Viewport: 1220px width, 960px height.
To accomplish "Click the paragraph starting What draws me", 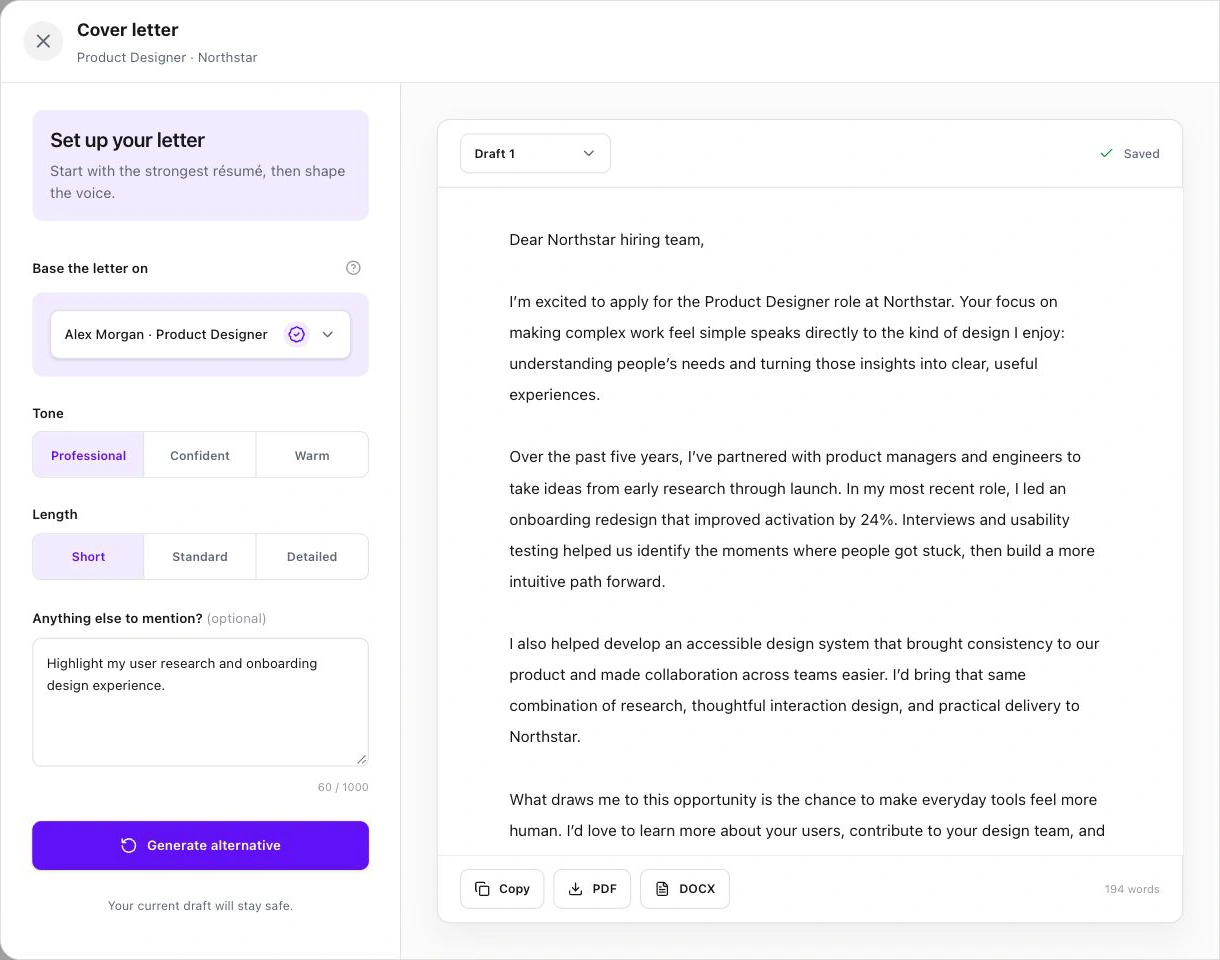I will [x=807, y=815].
